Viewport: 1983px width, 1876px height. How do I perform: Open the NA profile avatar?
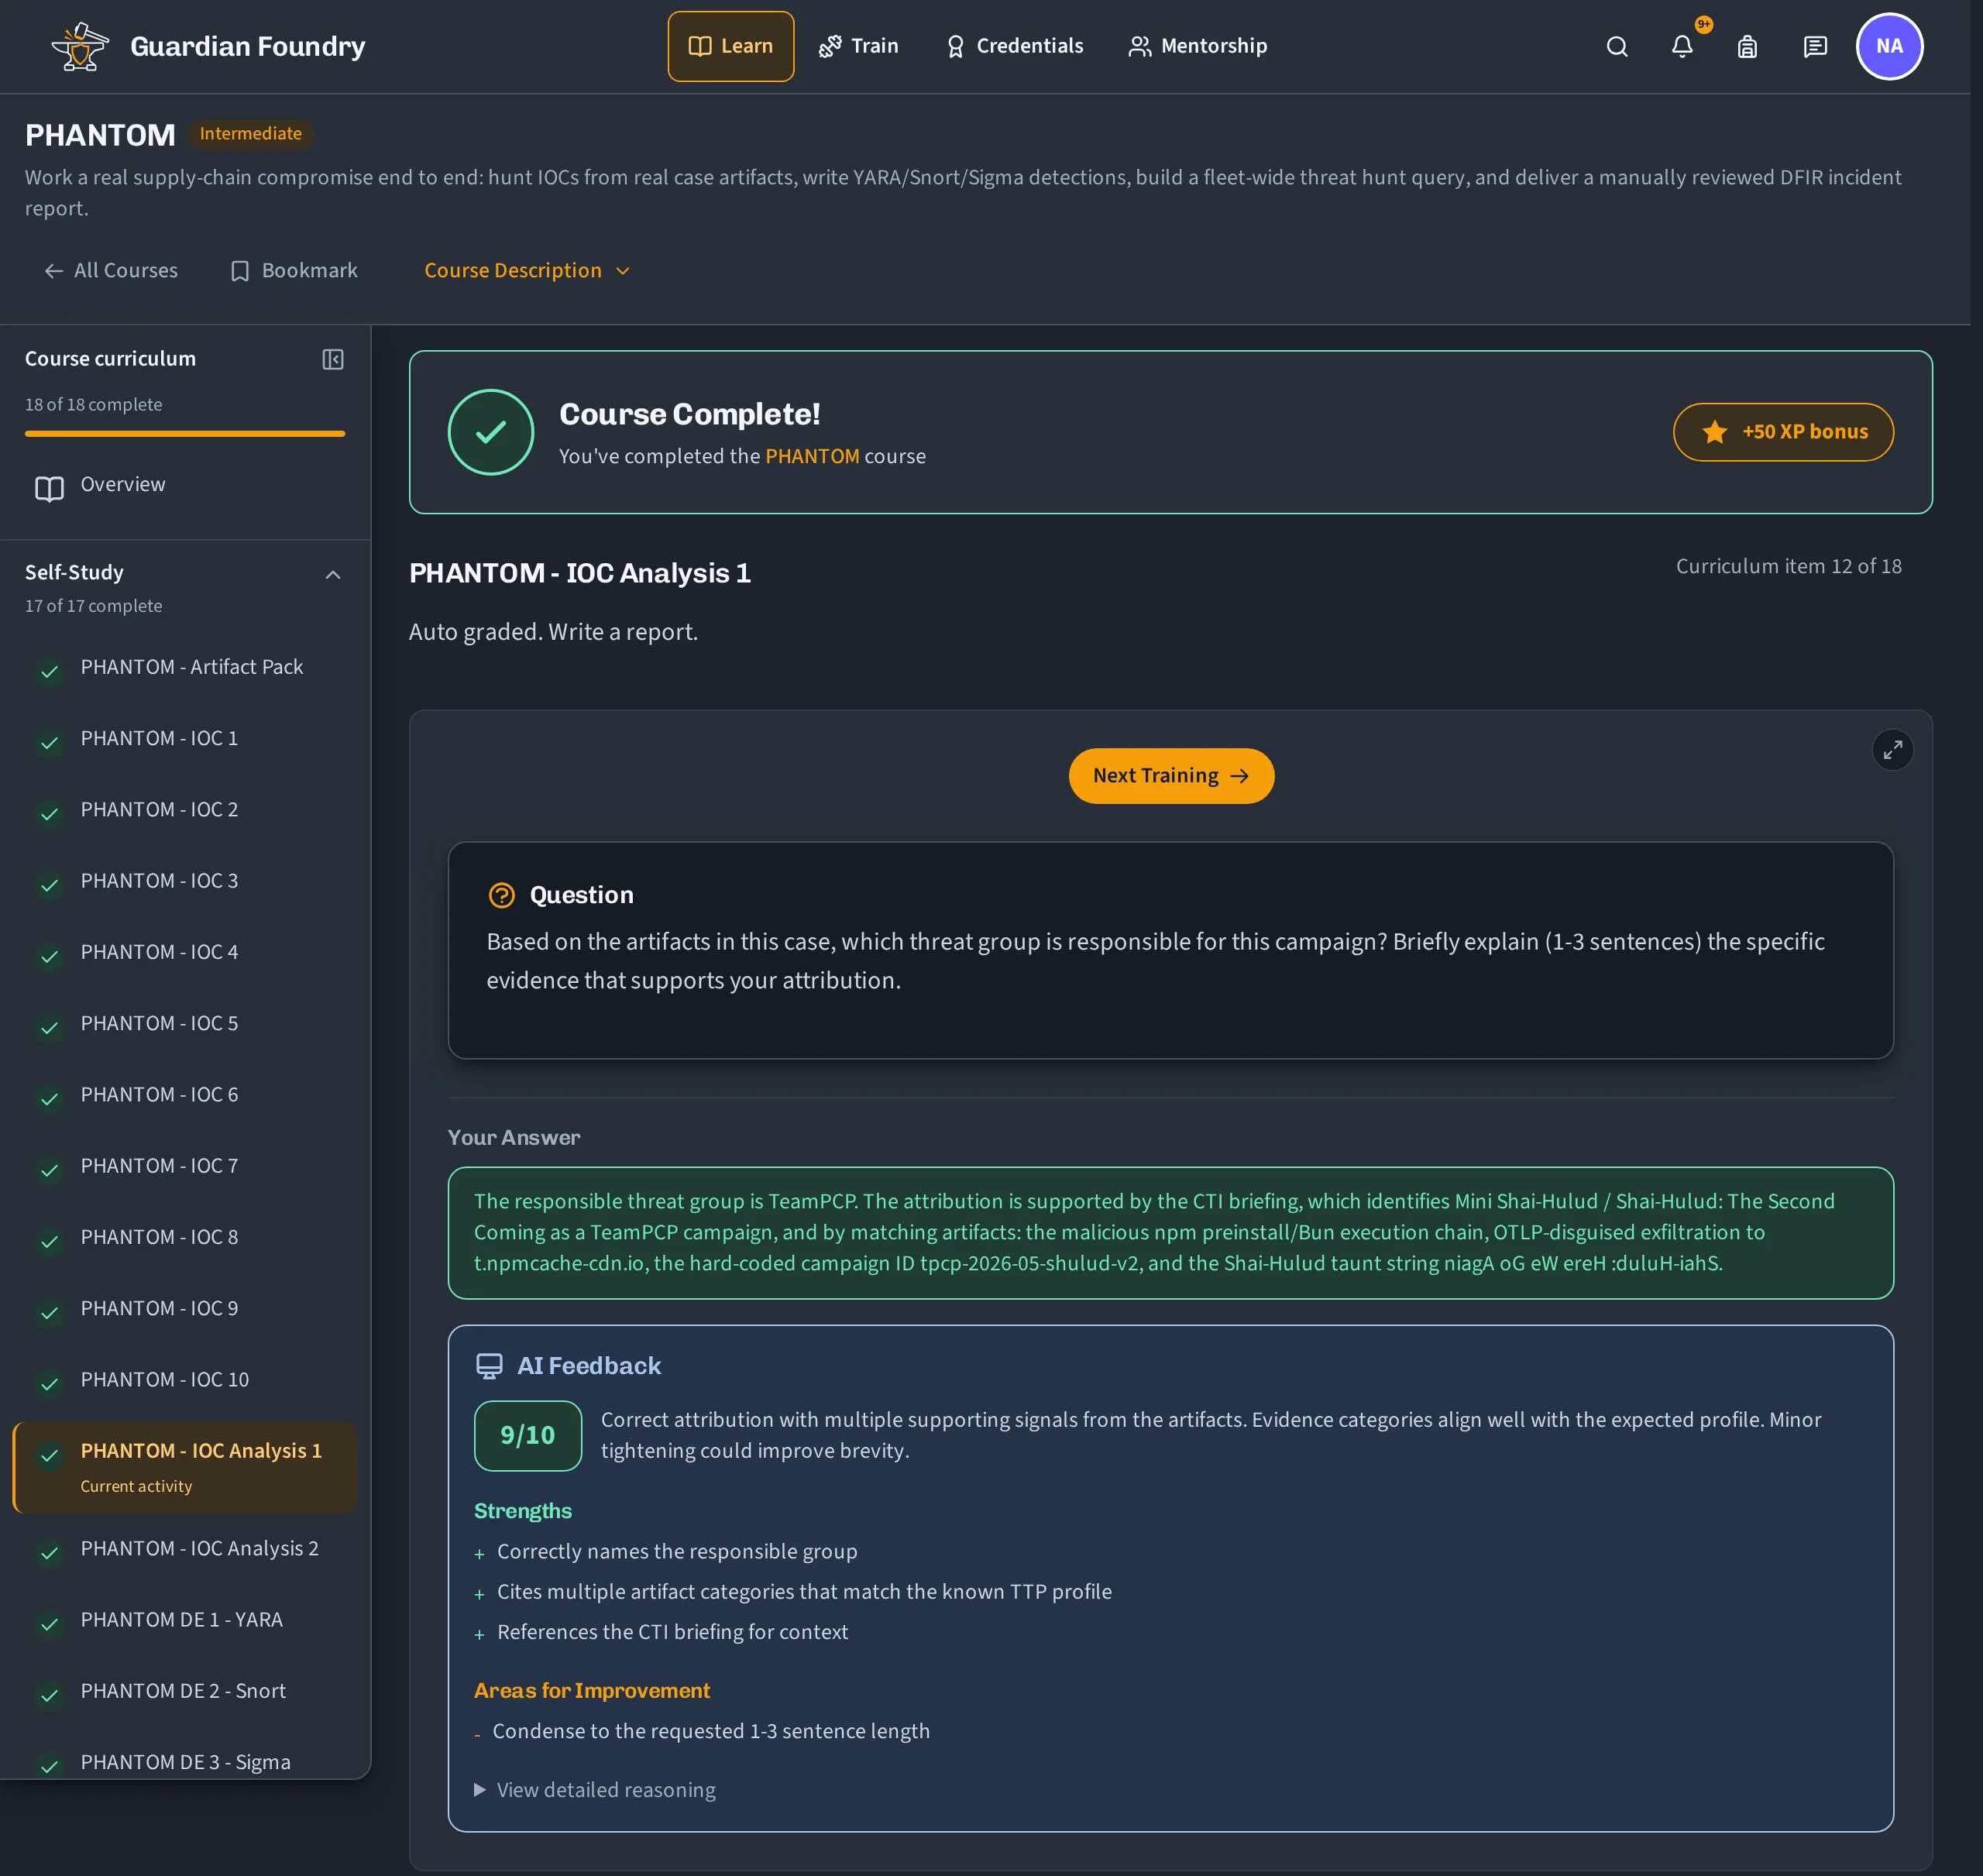1889,46
